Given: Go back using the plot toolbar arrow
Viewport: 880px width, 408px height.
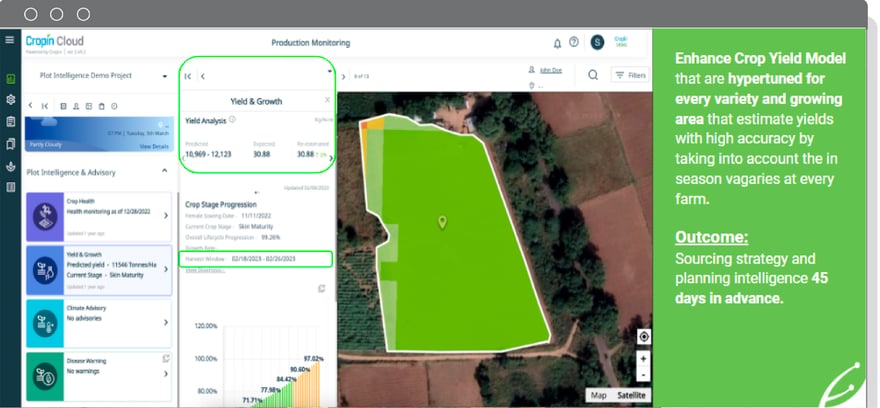Looking at the screenshot, I should click(x=30, y=106).
